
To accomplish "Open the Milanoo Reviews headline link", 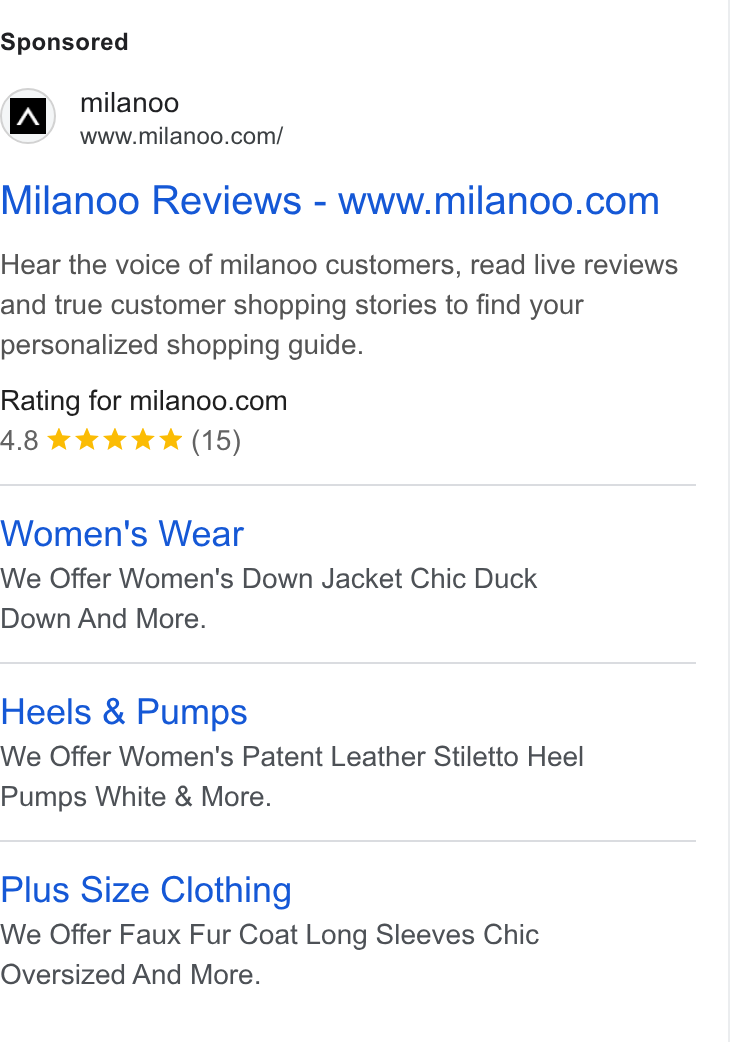I will [330, 200].
